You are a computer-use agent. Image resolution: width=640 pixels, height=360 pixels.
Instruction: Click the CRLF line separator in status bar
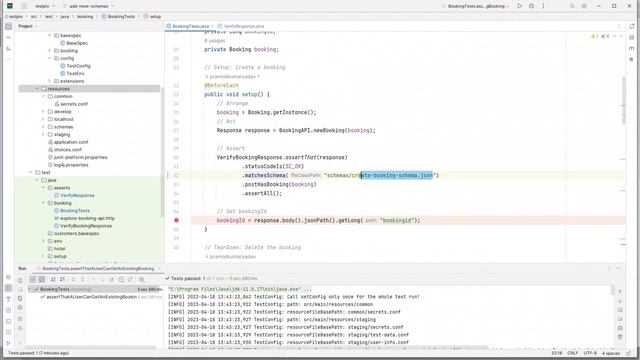(x=573, y=353)
